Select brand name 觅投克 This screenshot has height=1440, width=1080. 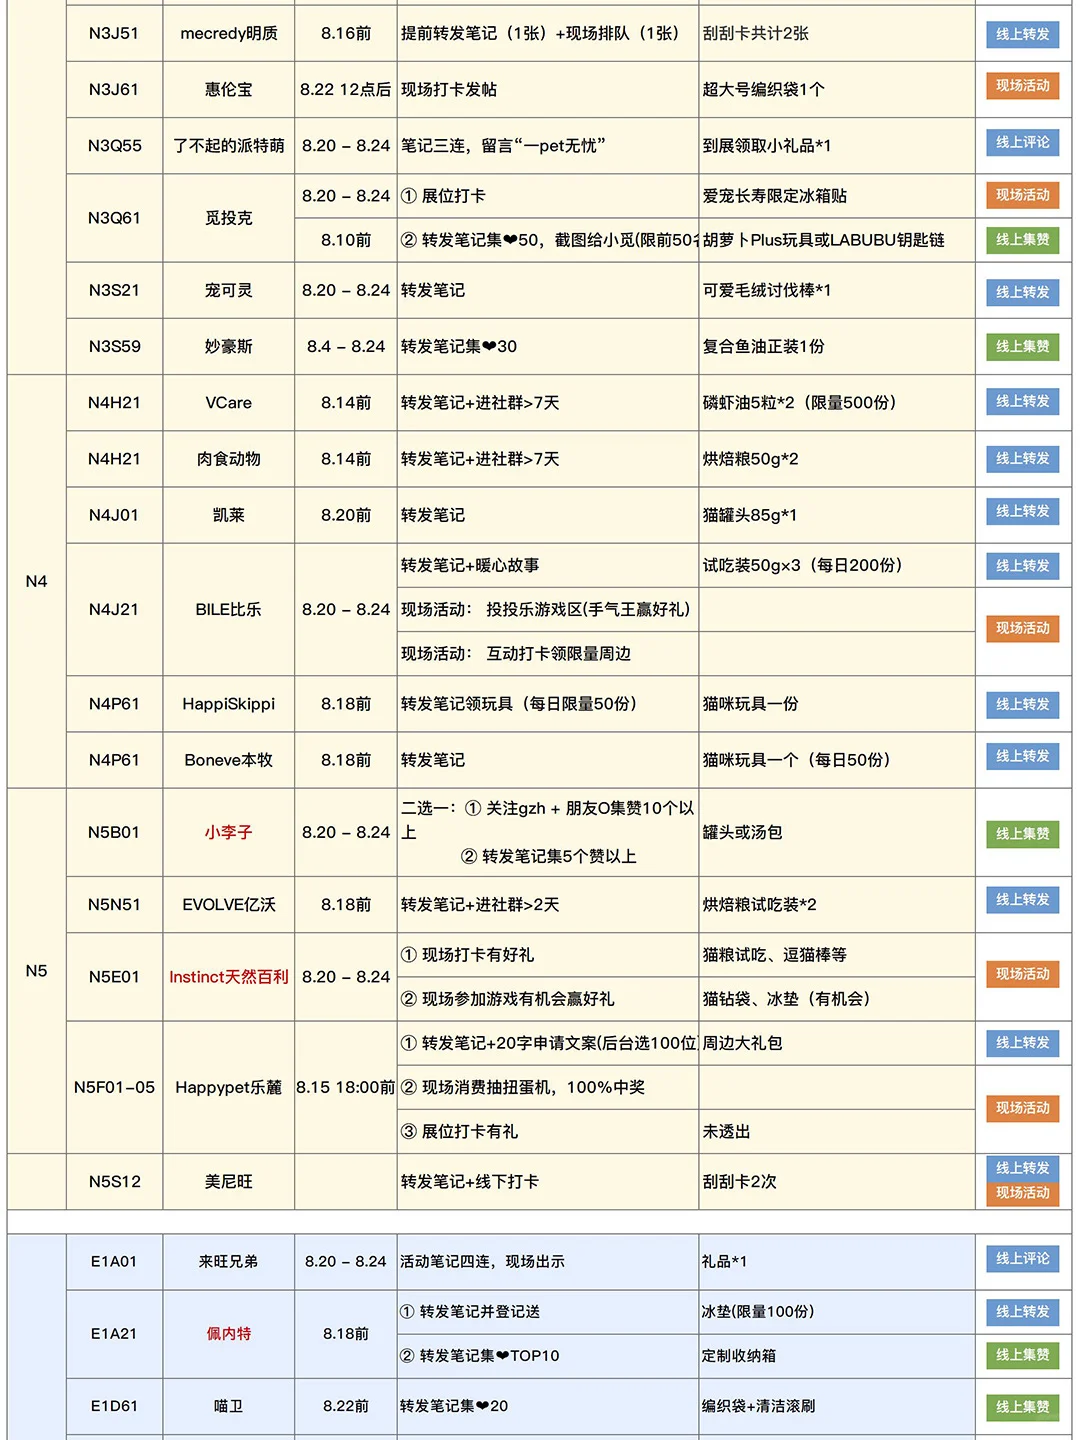coord(229,218)
